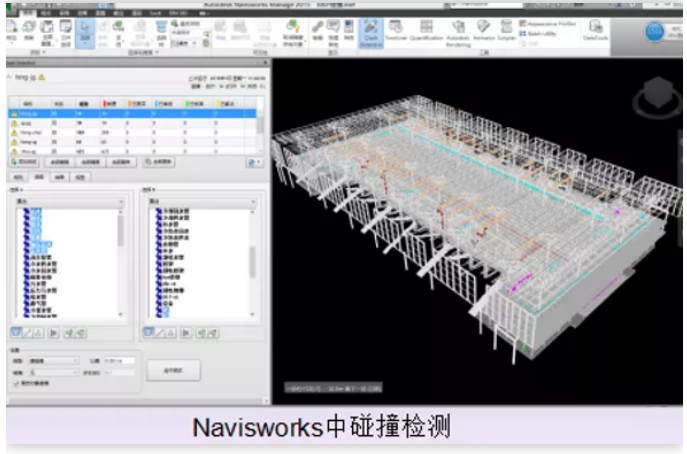The width and height of the screenshot is (687, 454).
Task: Open the Clash Detective tool
Action: coord(371,33)
